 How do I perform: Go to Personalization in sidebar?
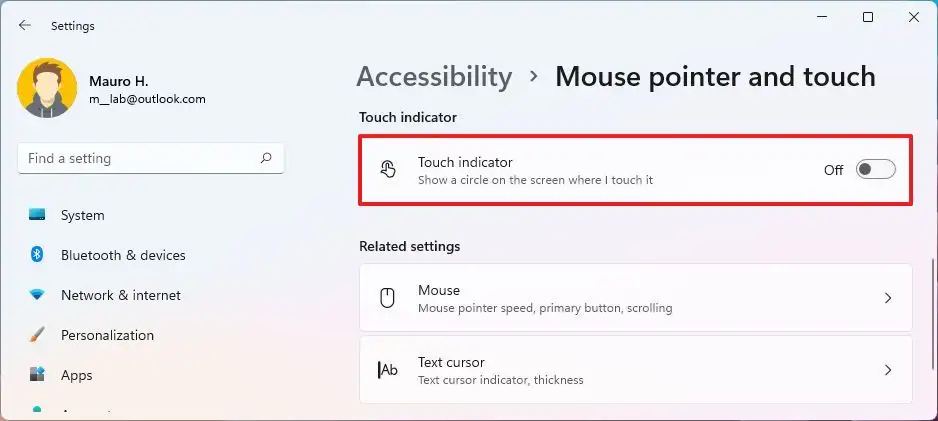107,335
